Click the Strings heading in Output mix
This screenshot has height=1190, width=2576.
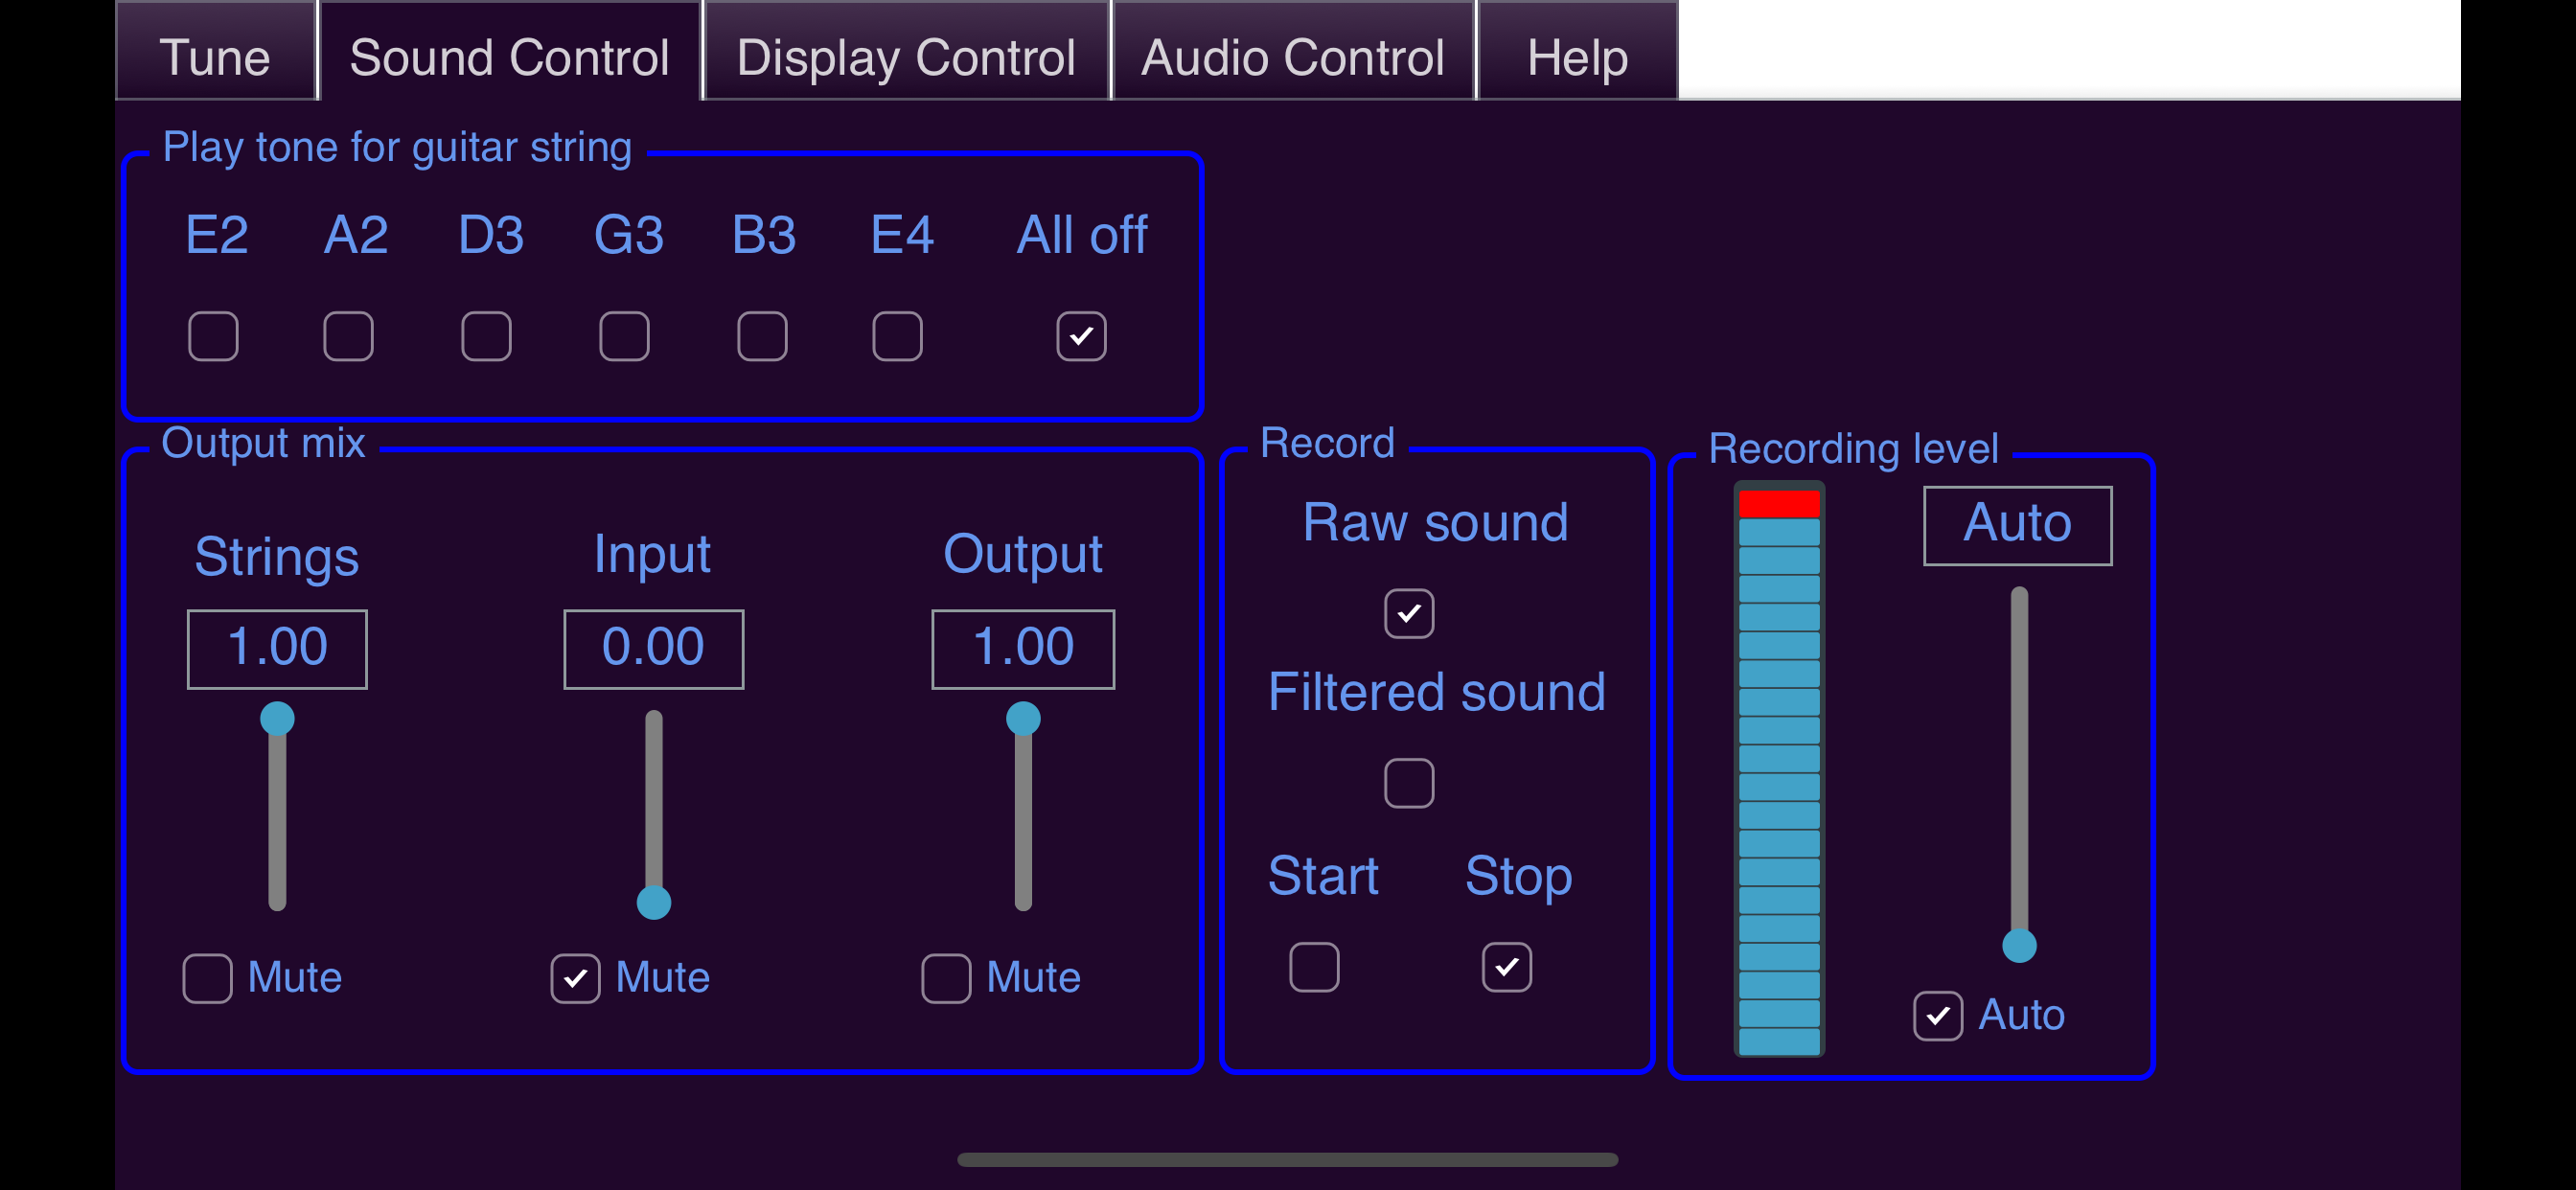(x=276, y=557)
